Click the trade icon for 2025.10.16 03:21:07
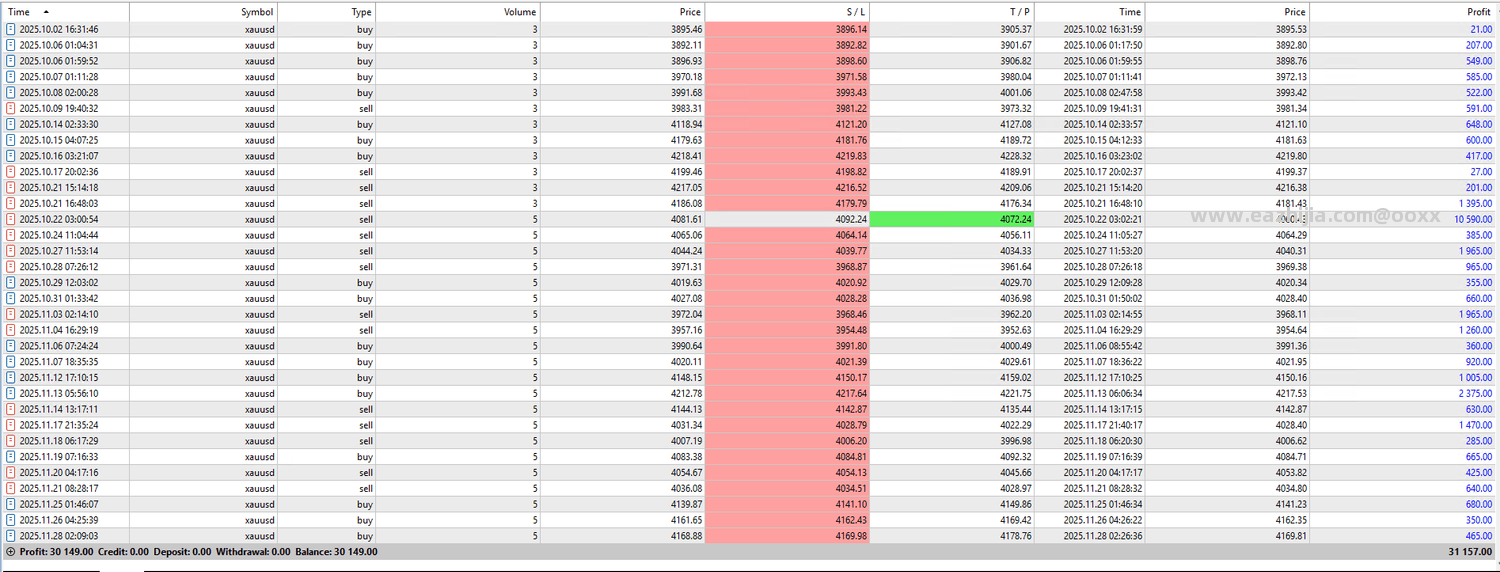This screenshot has height=572, width=1500. click(x=11, y=156)
